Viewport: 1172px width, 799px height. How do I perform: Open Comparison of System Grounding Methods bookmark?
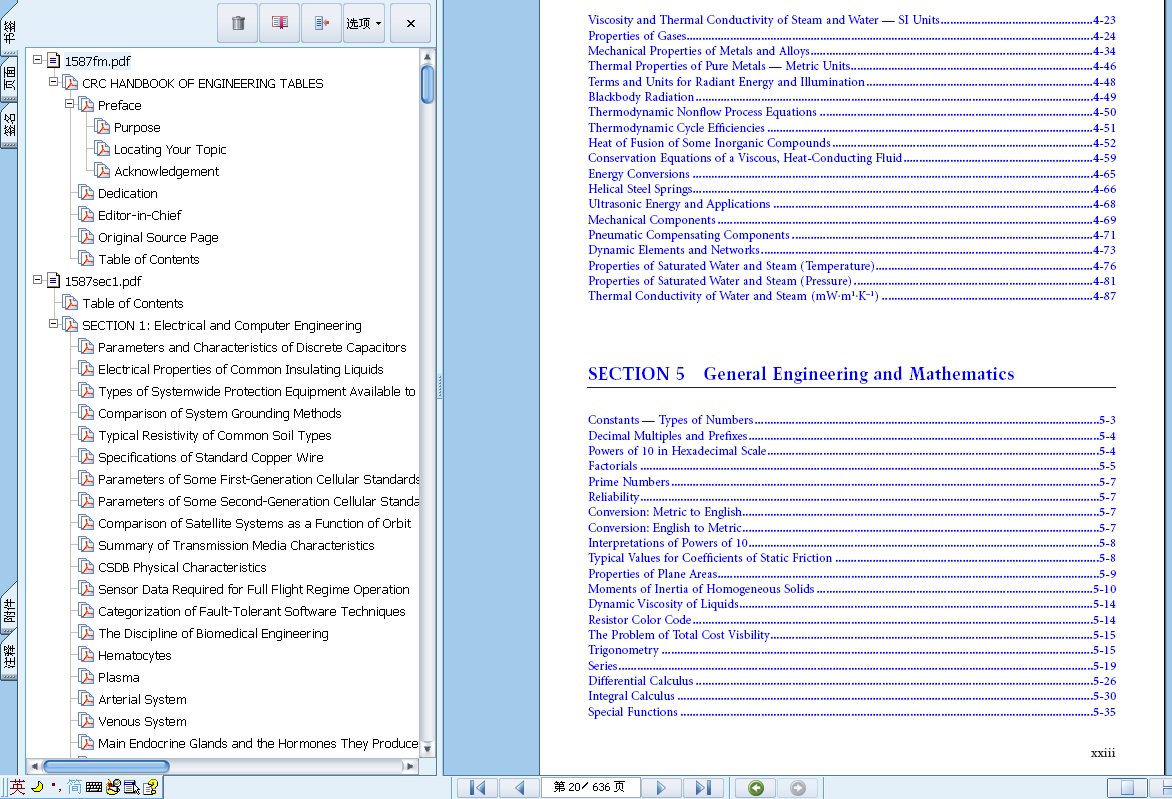click(220, 413)
